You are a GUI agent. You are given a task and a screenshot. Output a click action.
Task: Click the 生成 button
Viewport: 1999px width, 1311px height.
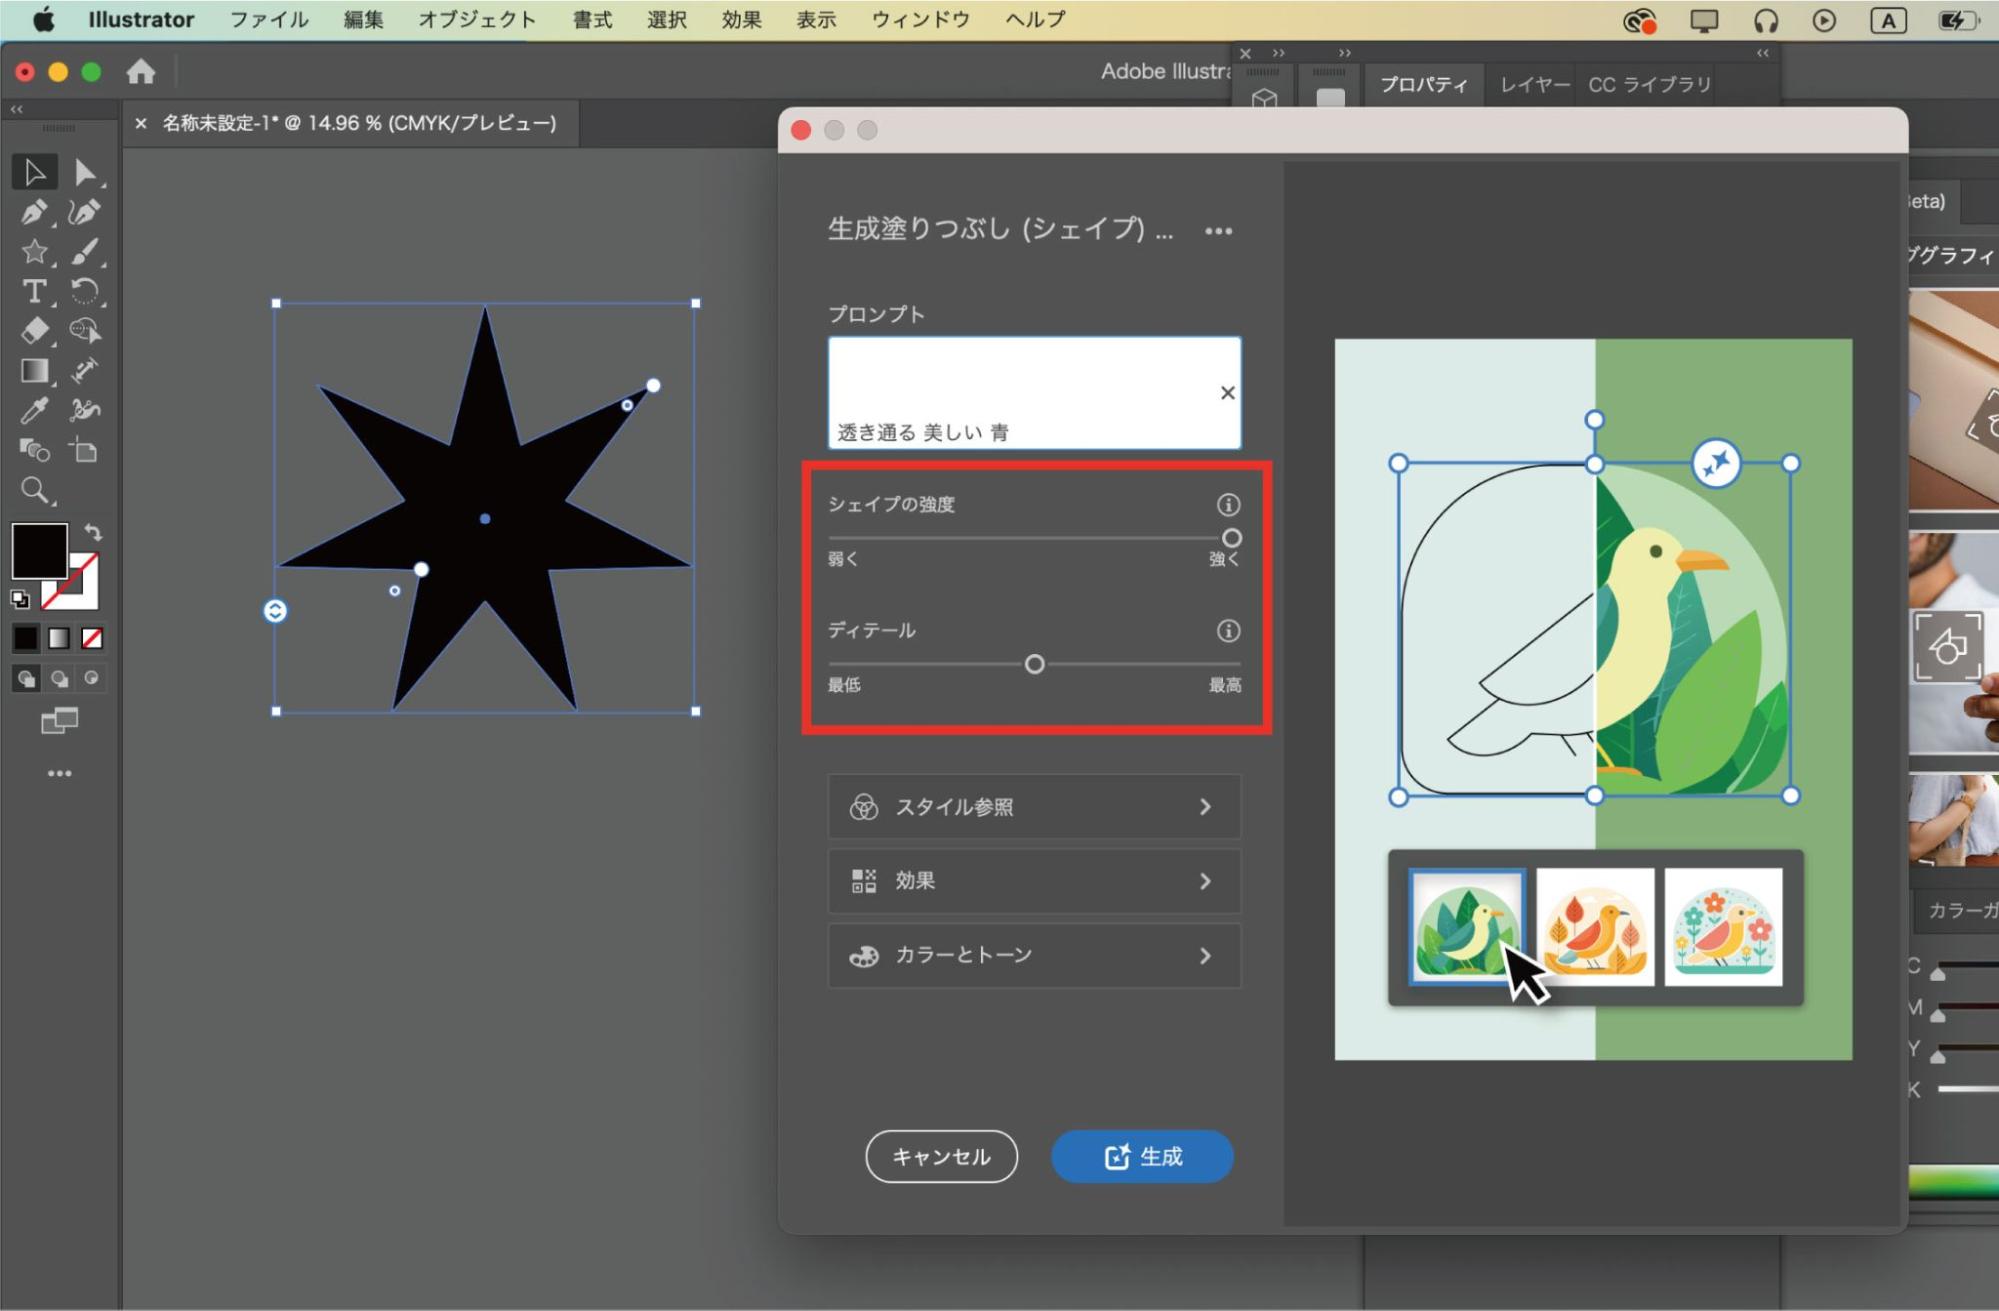[x=1142, y=1157]
